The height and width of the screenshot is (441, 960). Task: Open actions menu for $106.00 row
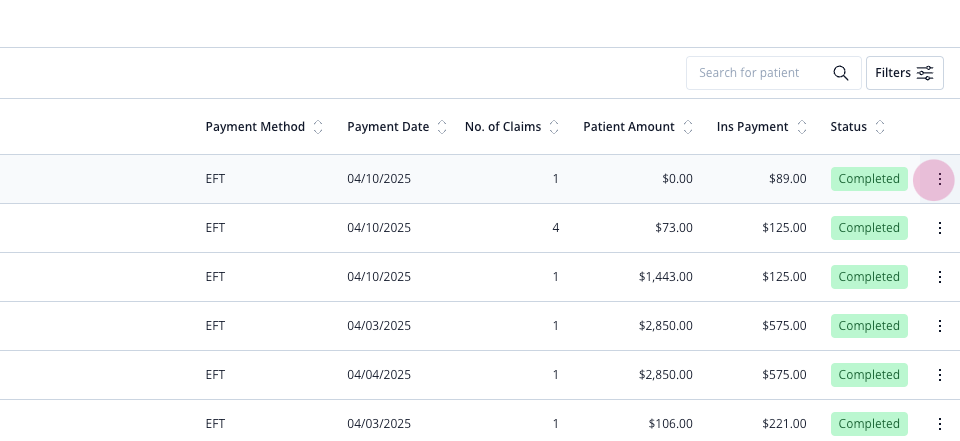pyautogui.click(x=939, y=424)
